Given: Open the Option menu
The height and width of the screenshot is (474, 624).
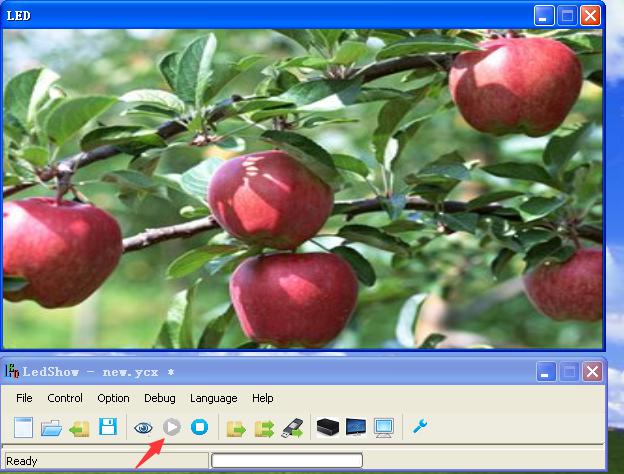Looking at the screenshot, I should pyautogui.click(x=113, y=398).
